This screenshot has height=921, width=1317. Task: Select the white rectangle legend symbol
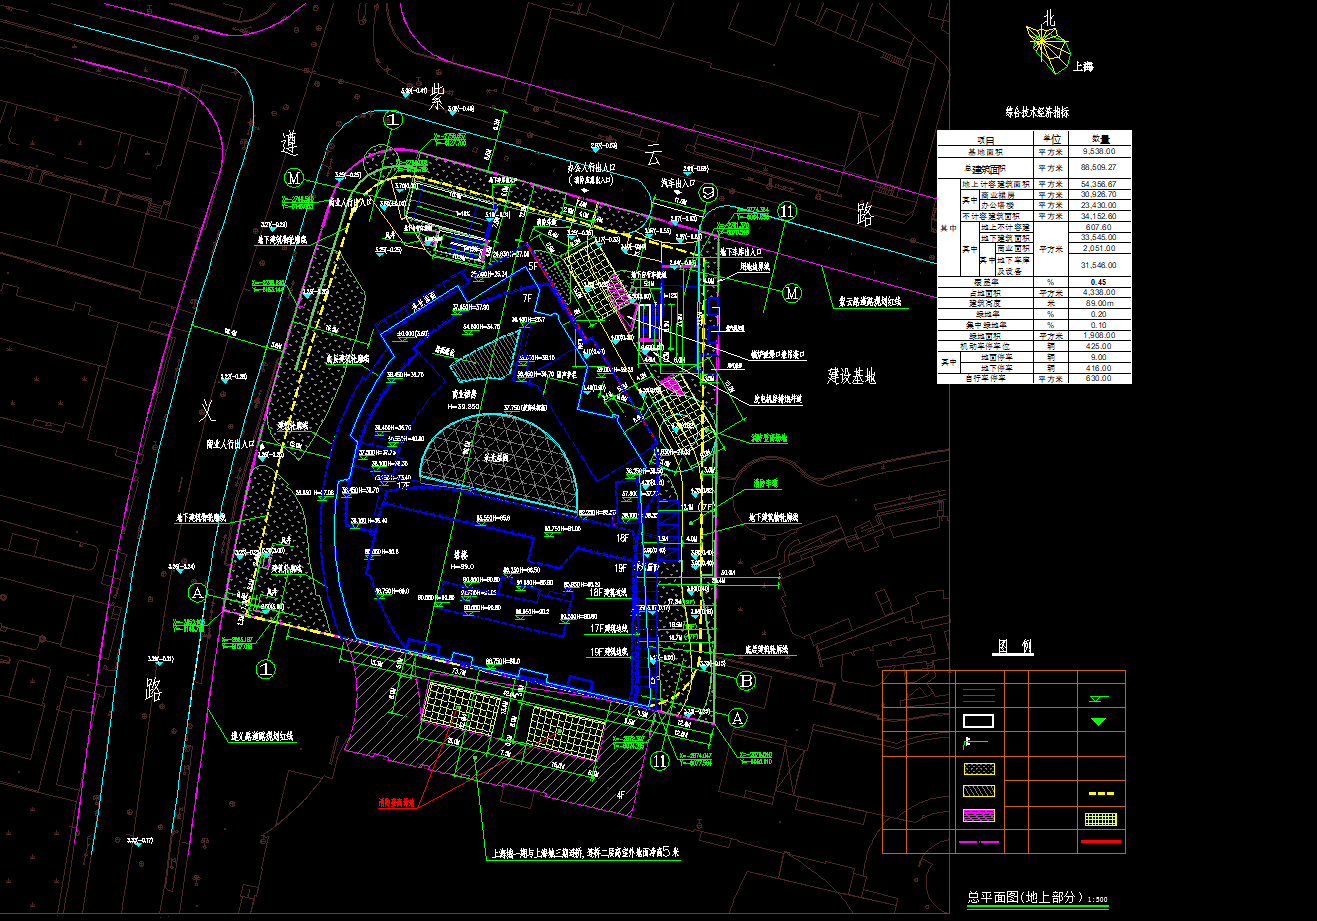(x=977, y=720)
